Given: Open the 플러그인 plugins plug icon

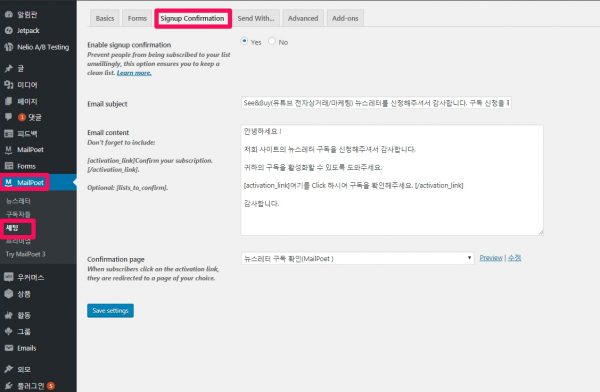Looking at the screenshot, I should pyautogui.click(x=8, y=385).
